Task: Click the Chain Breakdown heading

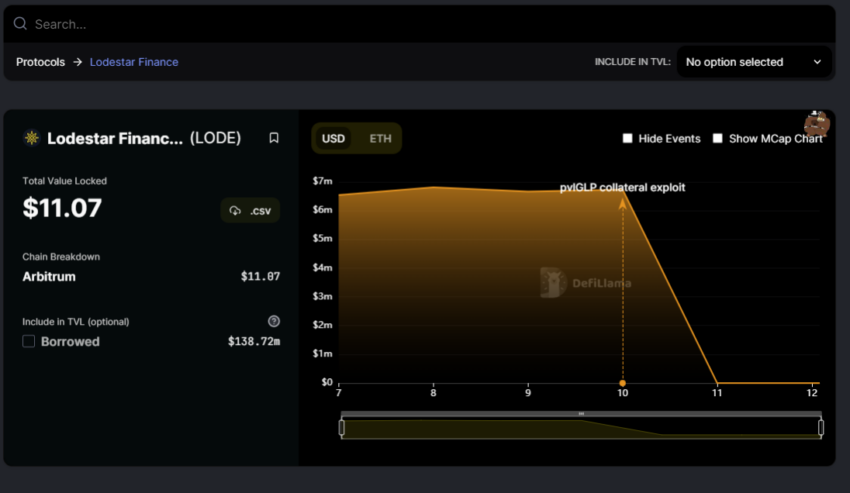Action: coord(61,257)
